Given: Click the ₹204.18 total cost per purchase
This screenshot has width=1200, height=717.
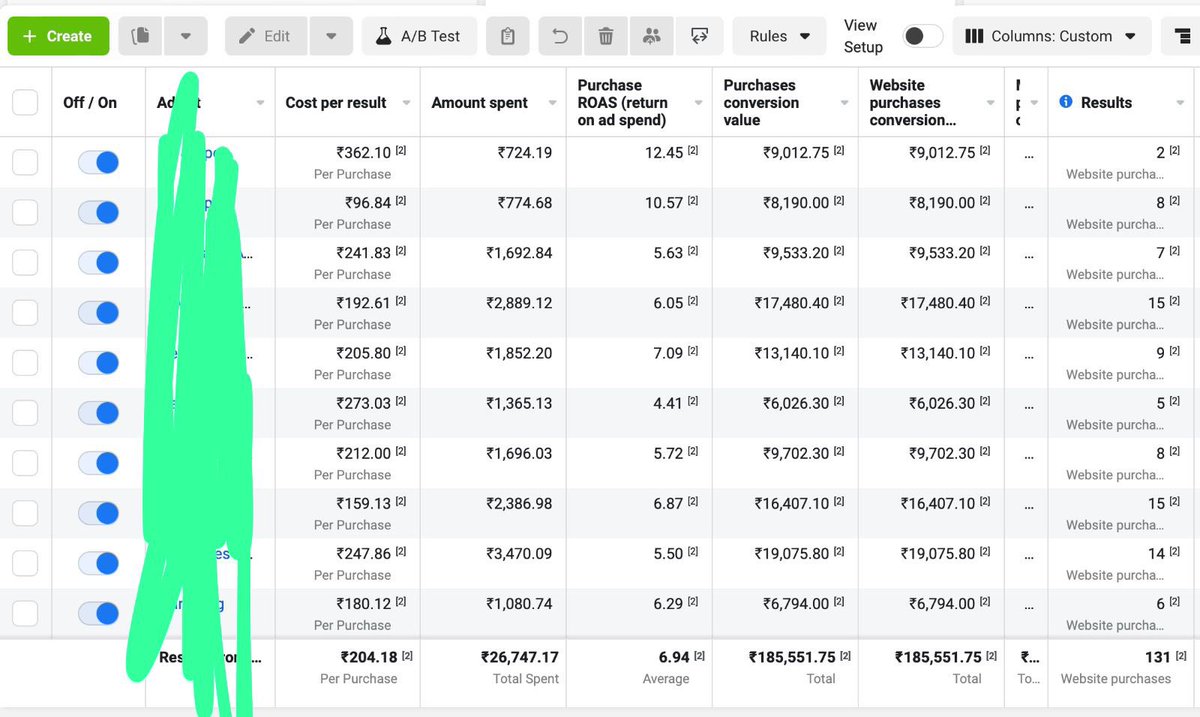Looking at the screenshot, I should (369, 657).
